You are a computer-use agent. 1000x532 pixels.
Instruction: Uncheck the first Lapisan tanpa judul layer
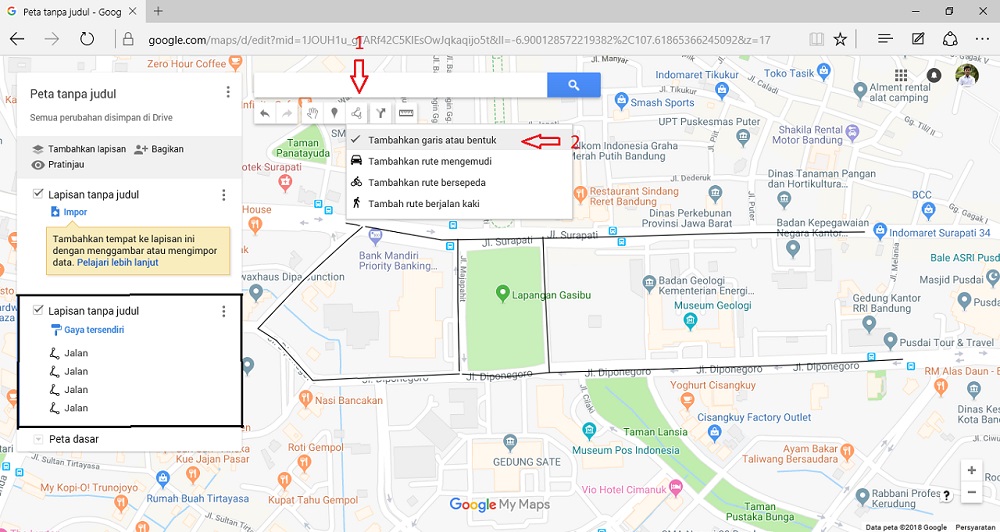[38, 194]
